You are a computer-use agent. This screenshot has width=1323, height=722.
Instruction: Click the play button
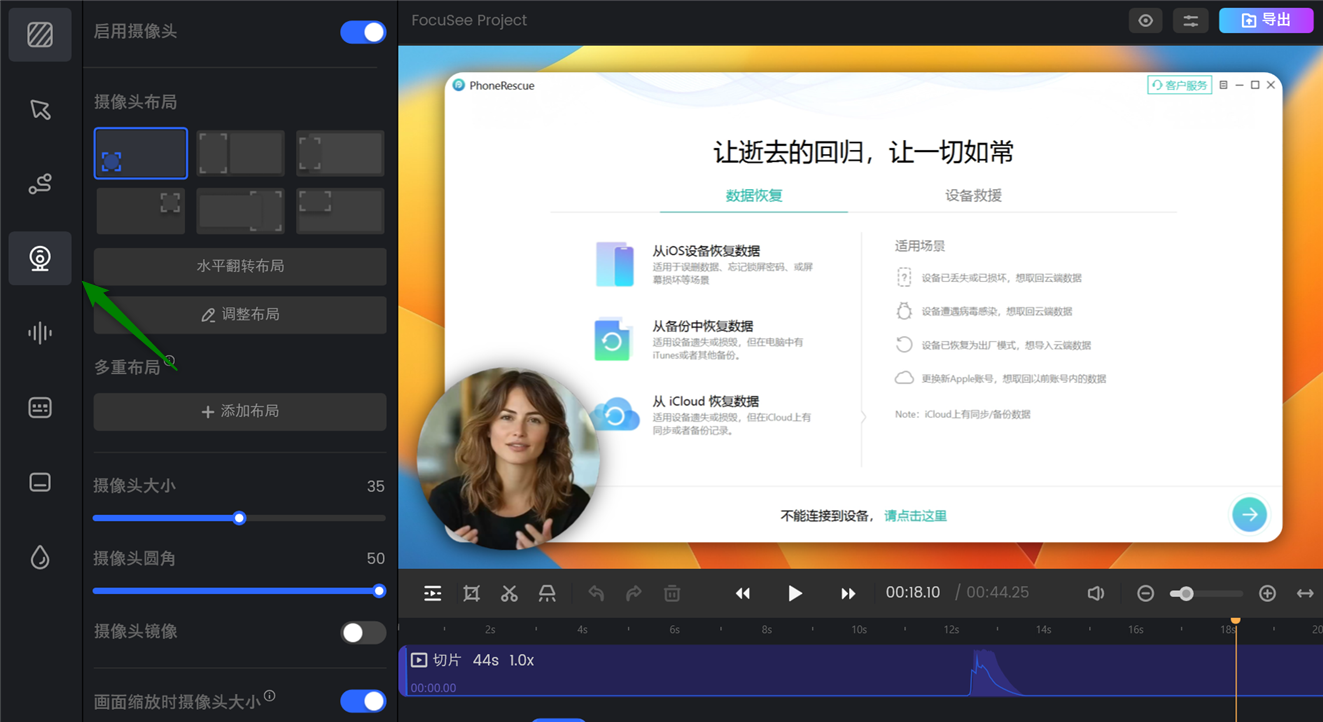[x=795, y=593]
